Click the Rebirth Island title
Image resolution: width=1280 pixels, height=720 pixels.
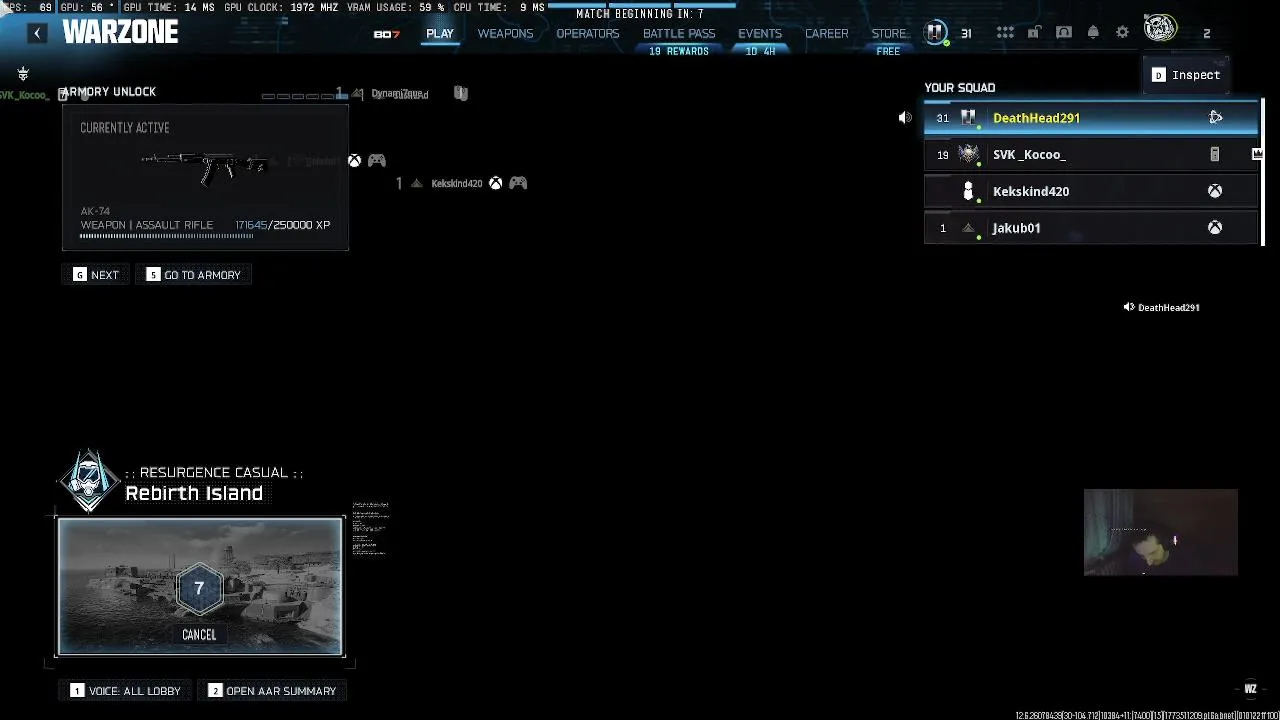[x=194, y=493]
